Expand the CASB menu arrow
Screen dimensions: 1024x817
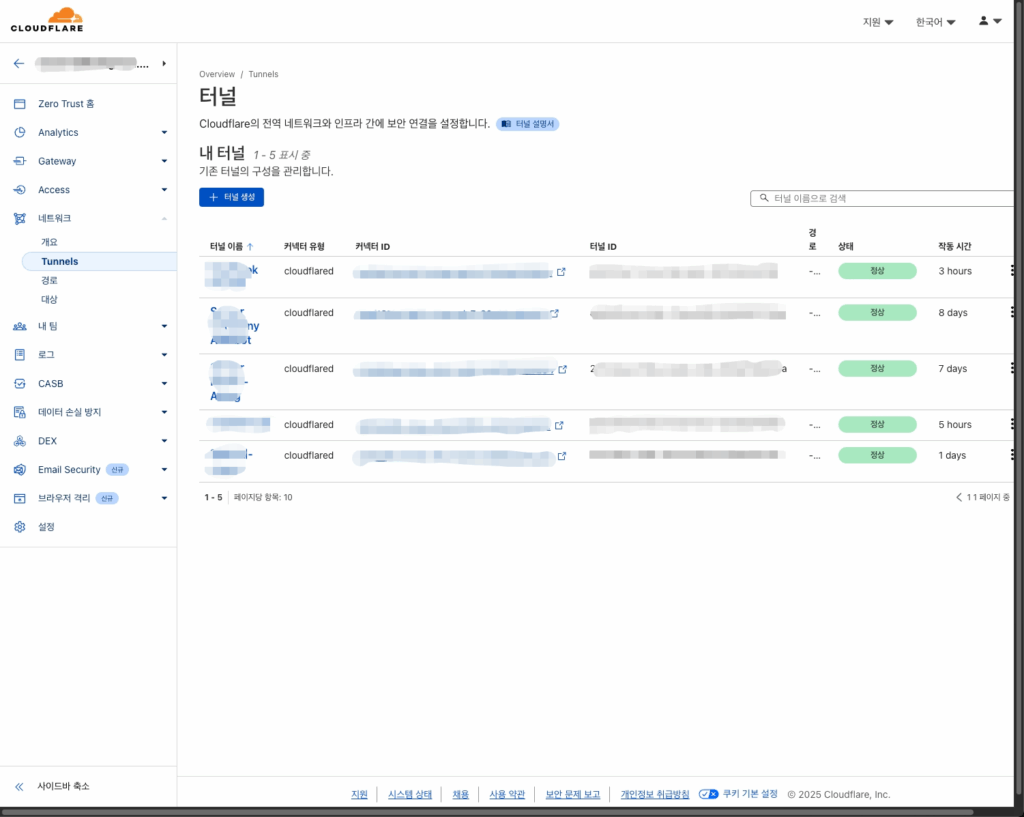pyautogui.click(x=165, y=383)
